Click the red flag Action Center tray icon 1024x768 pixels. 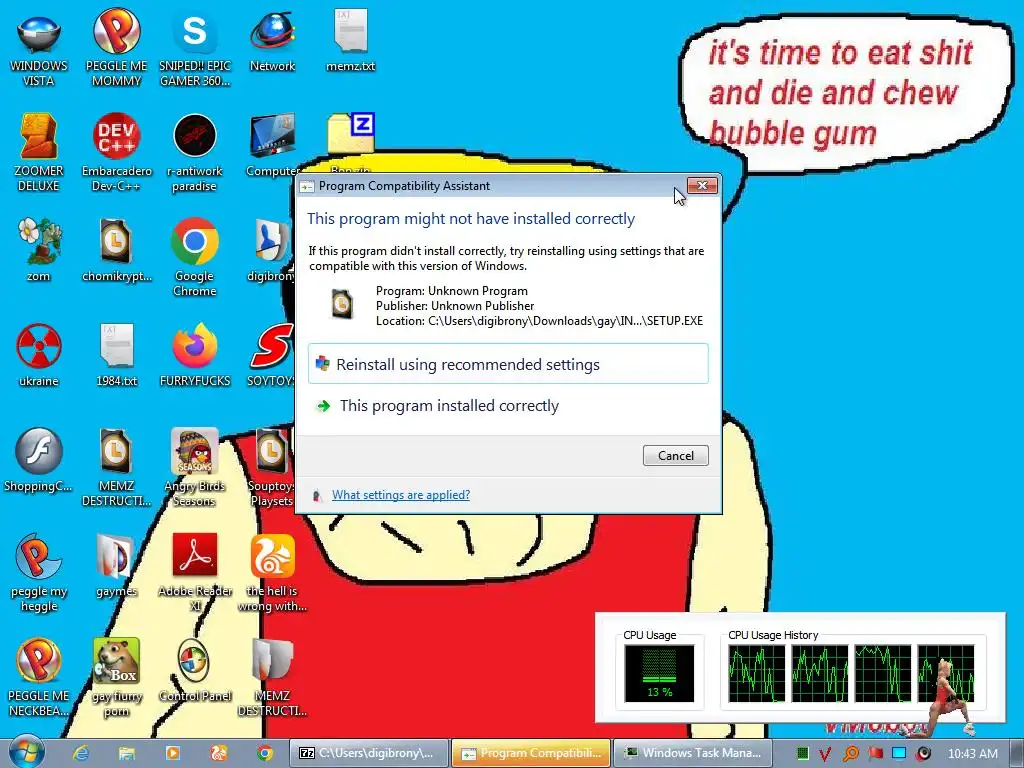tap(875, 754)
